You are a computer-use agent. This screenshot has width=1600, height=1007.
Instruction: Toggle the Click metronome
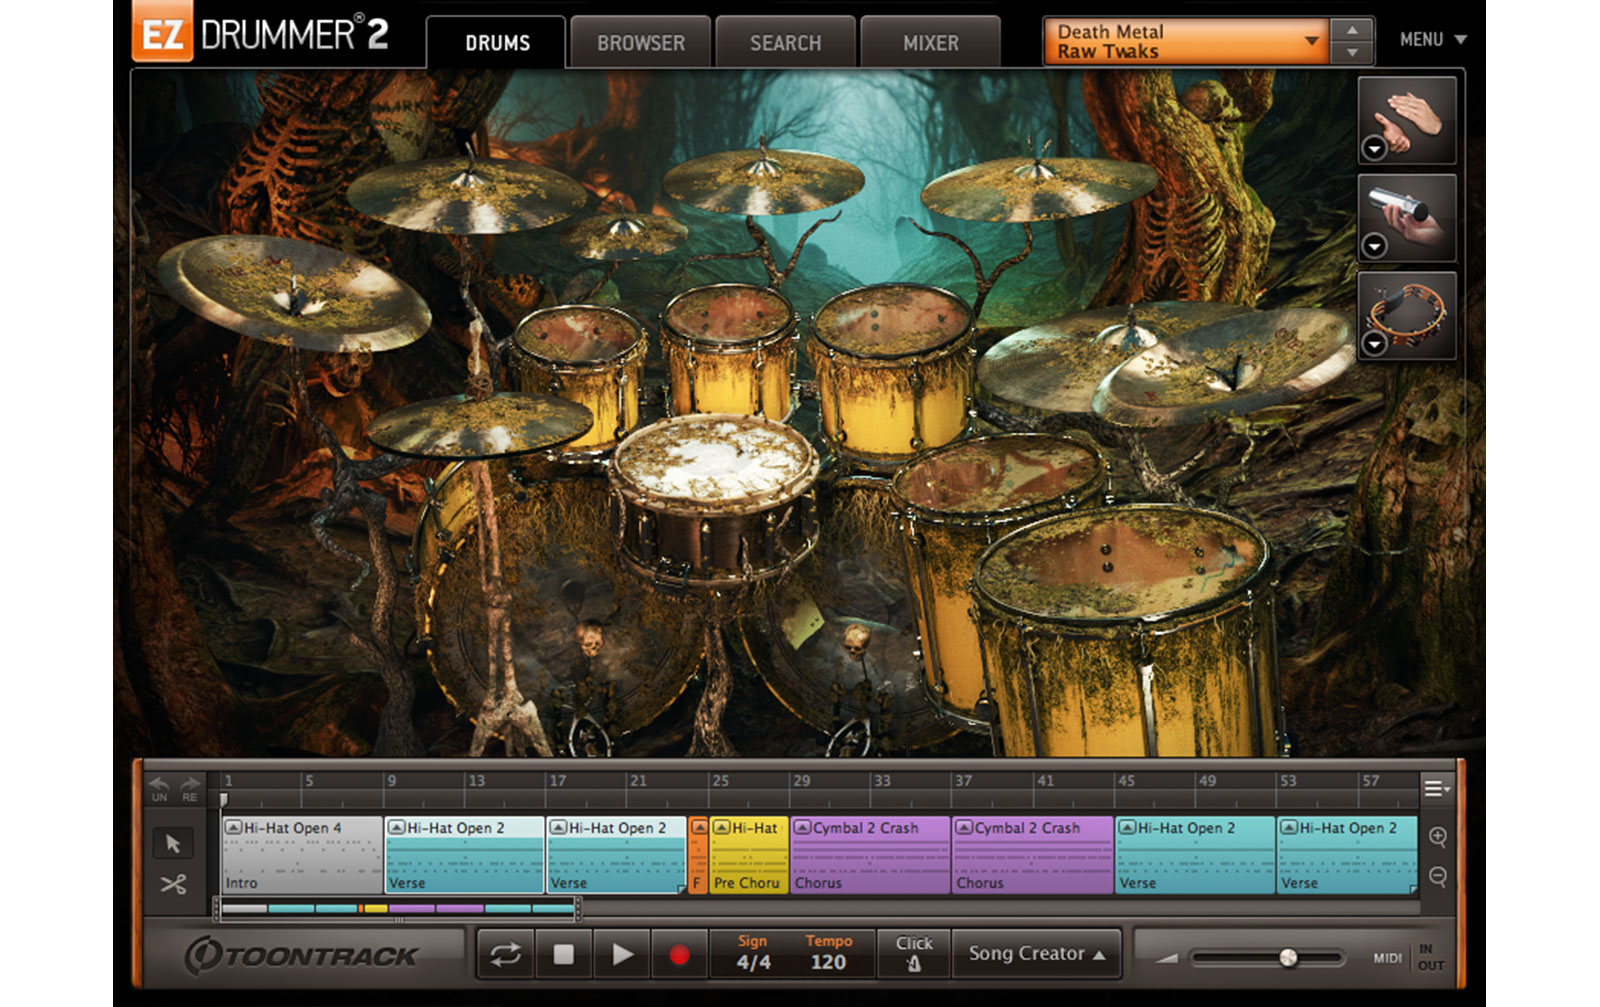point(913,954)
